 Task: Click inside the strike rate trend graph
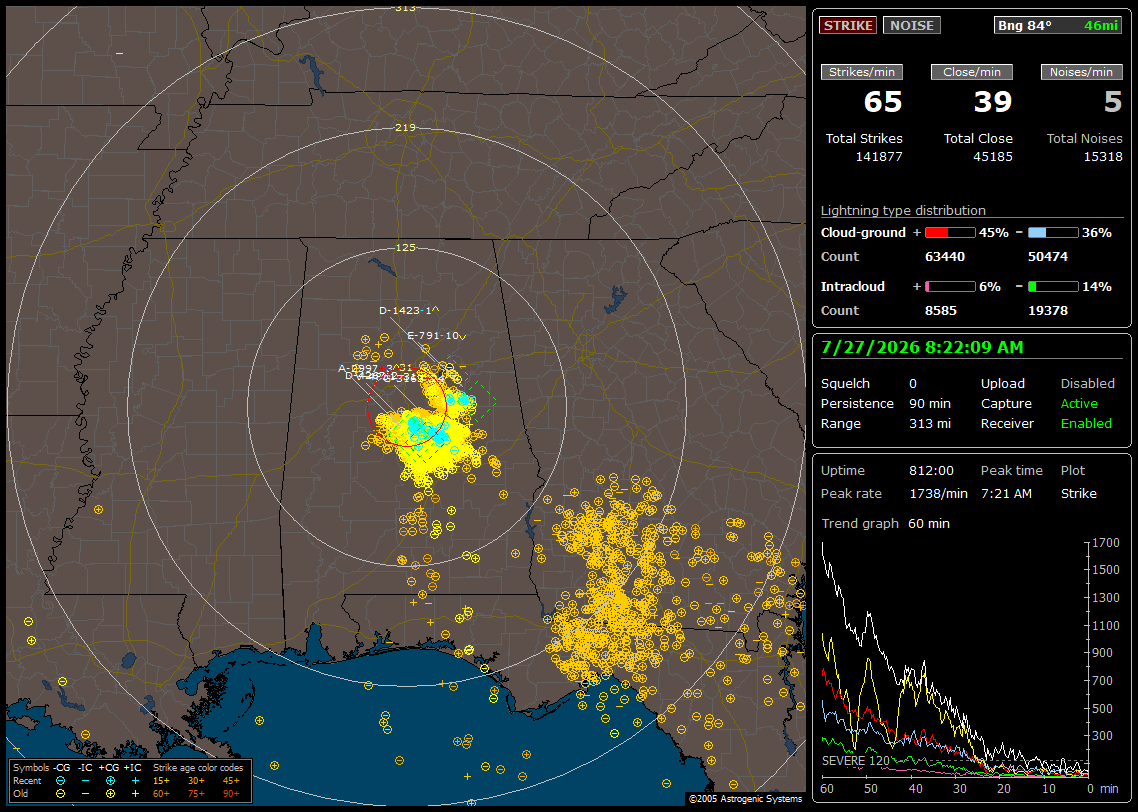click(954, 660)
